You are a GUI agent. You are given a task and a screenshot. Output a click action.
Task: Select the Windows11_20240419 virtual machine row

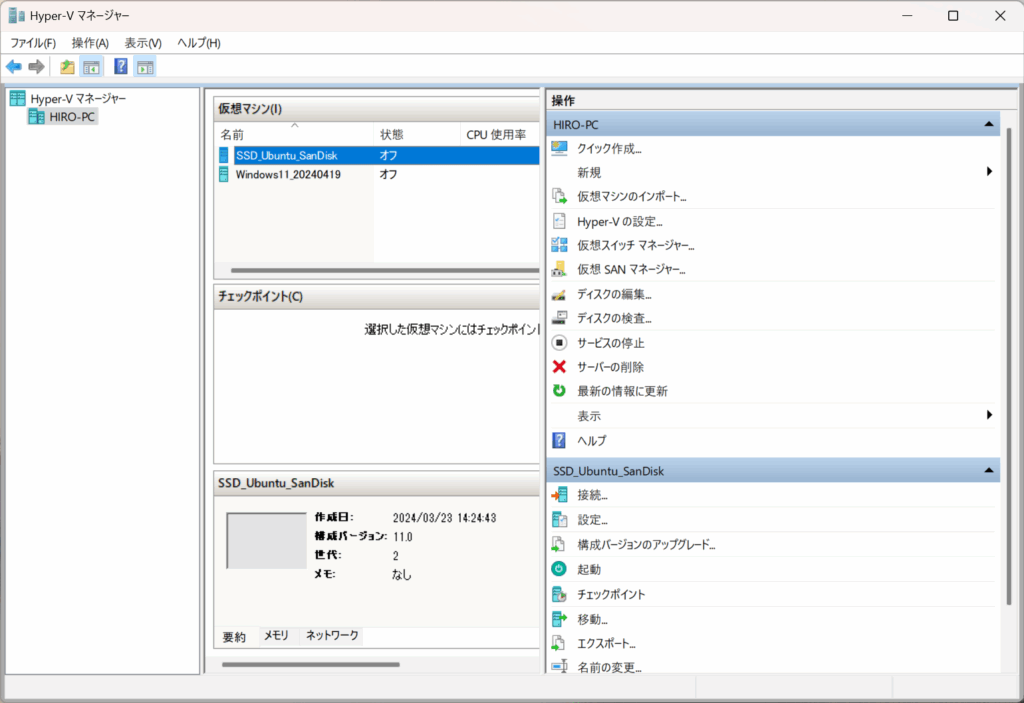tap(379, 174)
